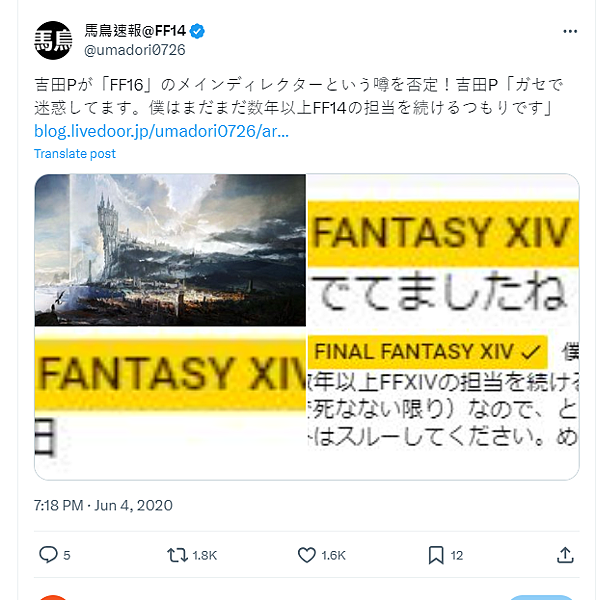Open the three-dot More options menu
This screenshot has height=600, width=596.
point(570,31)
